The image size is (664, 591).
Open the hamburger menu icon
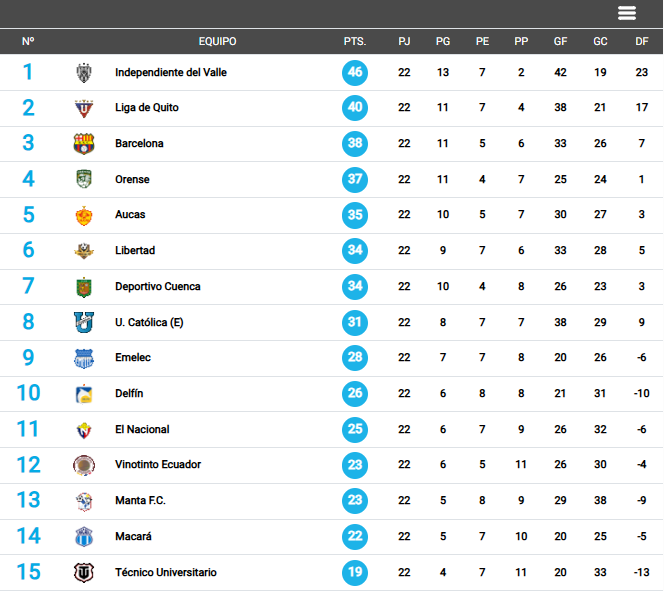click(x=627, y=13)
